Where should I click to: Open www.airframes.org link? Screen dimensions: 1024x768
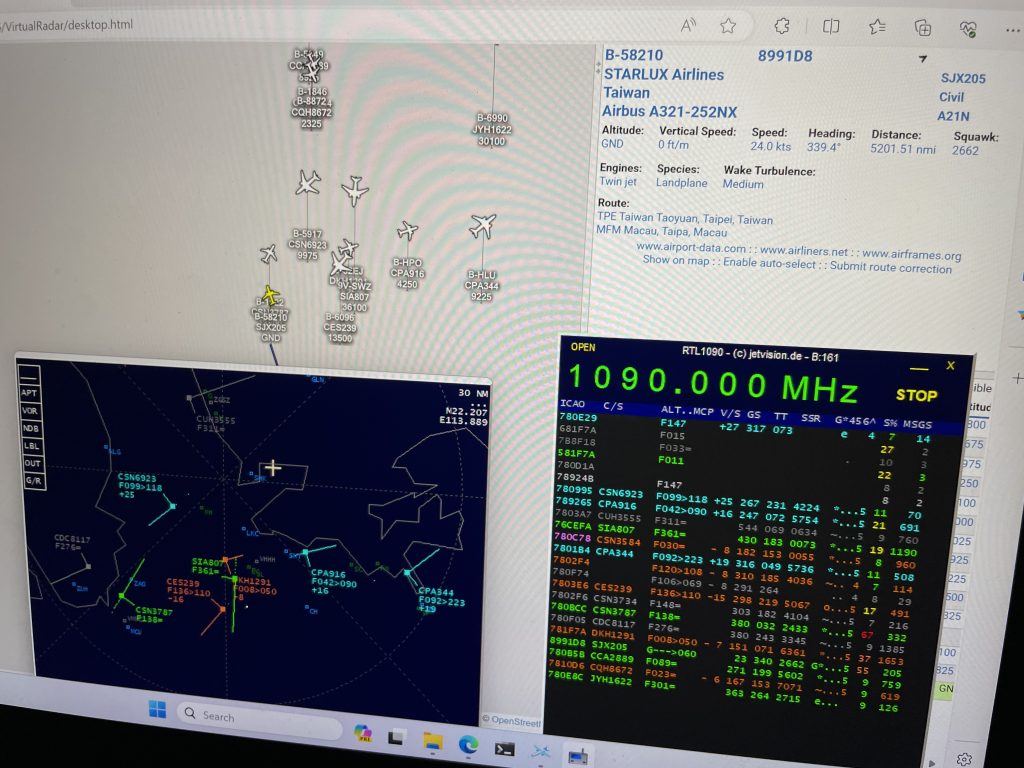pyautogui.click(x=912, y=254)
